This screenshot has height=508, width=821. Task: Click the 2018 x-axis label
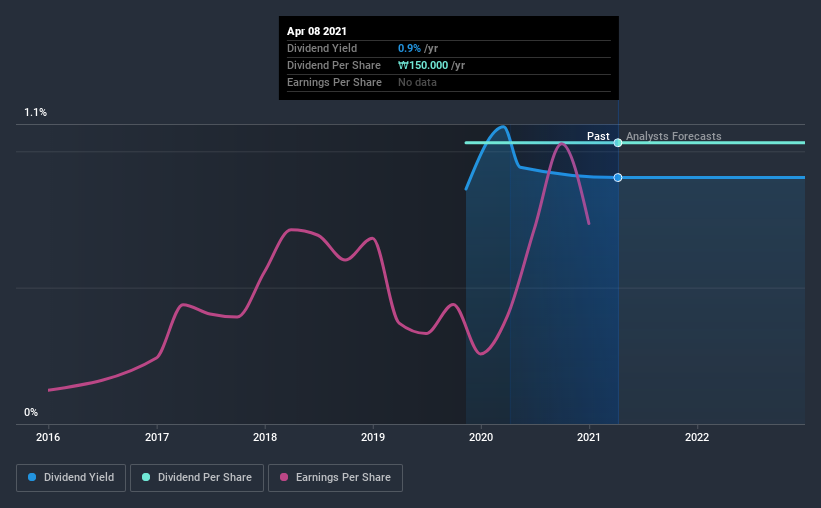coord(265,437)
